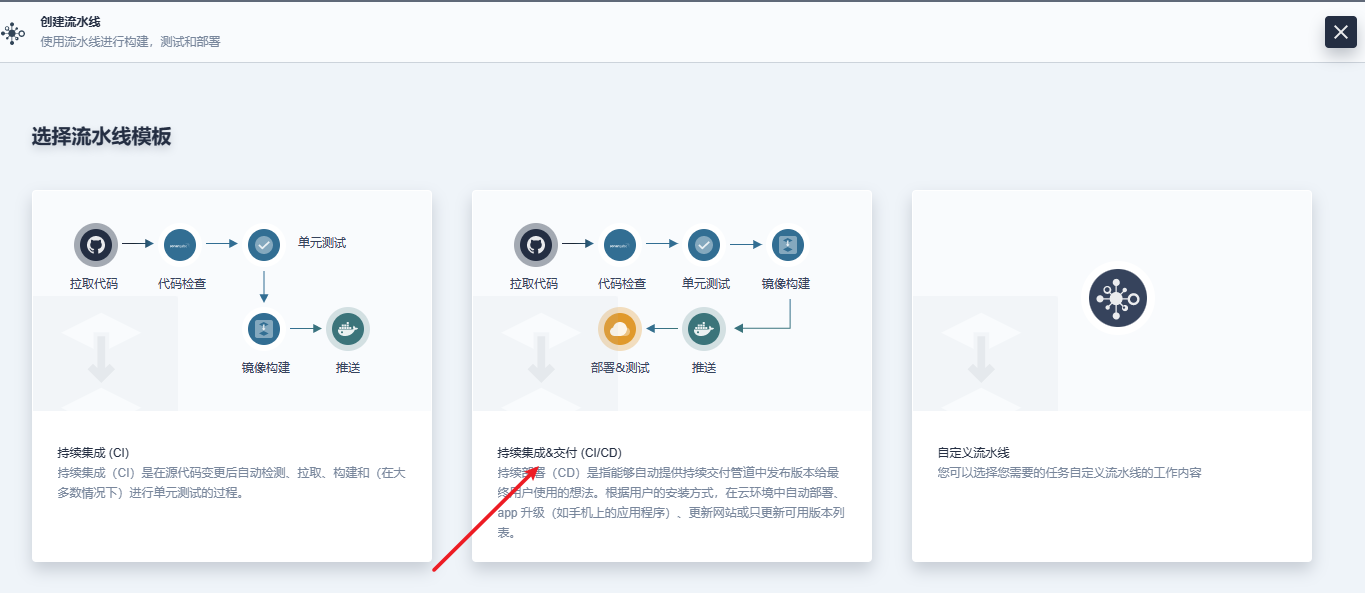Choose the 自定义流水线 template title
This screenshot has width=1365, height=593.
click(973, 453)
